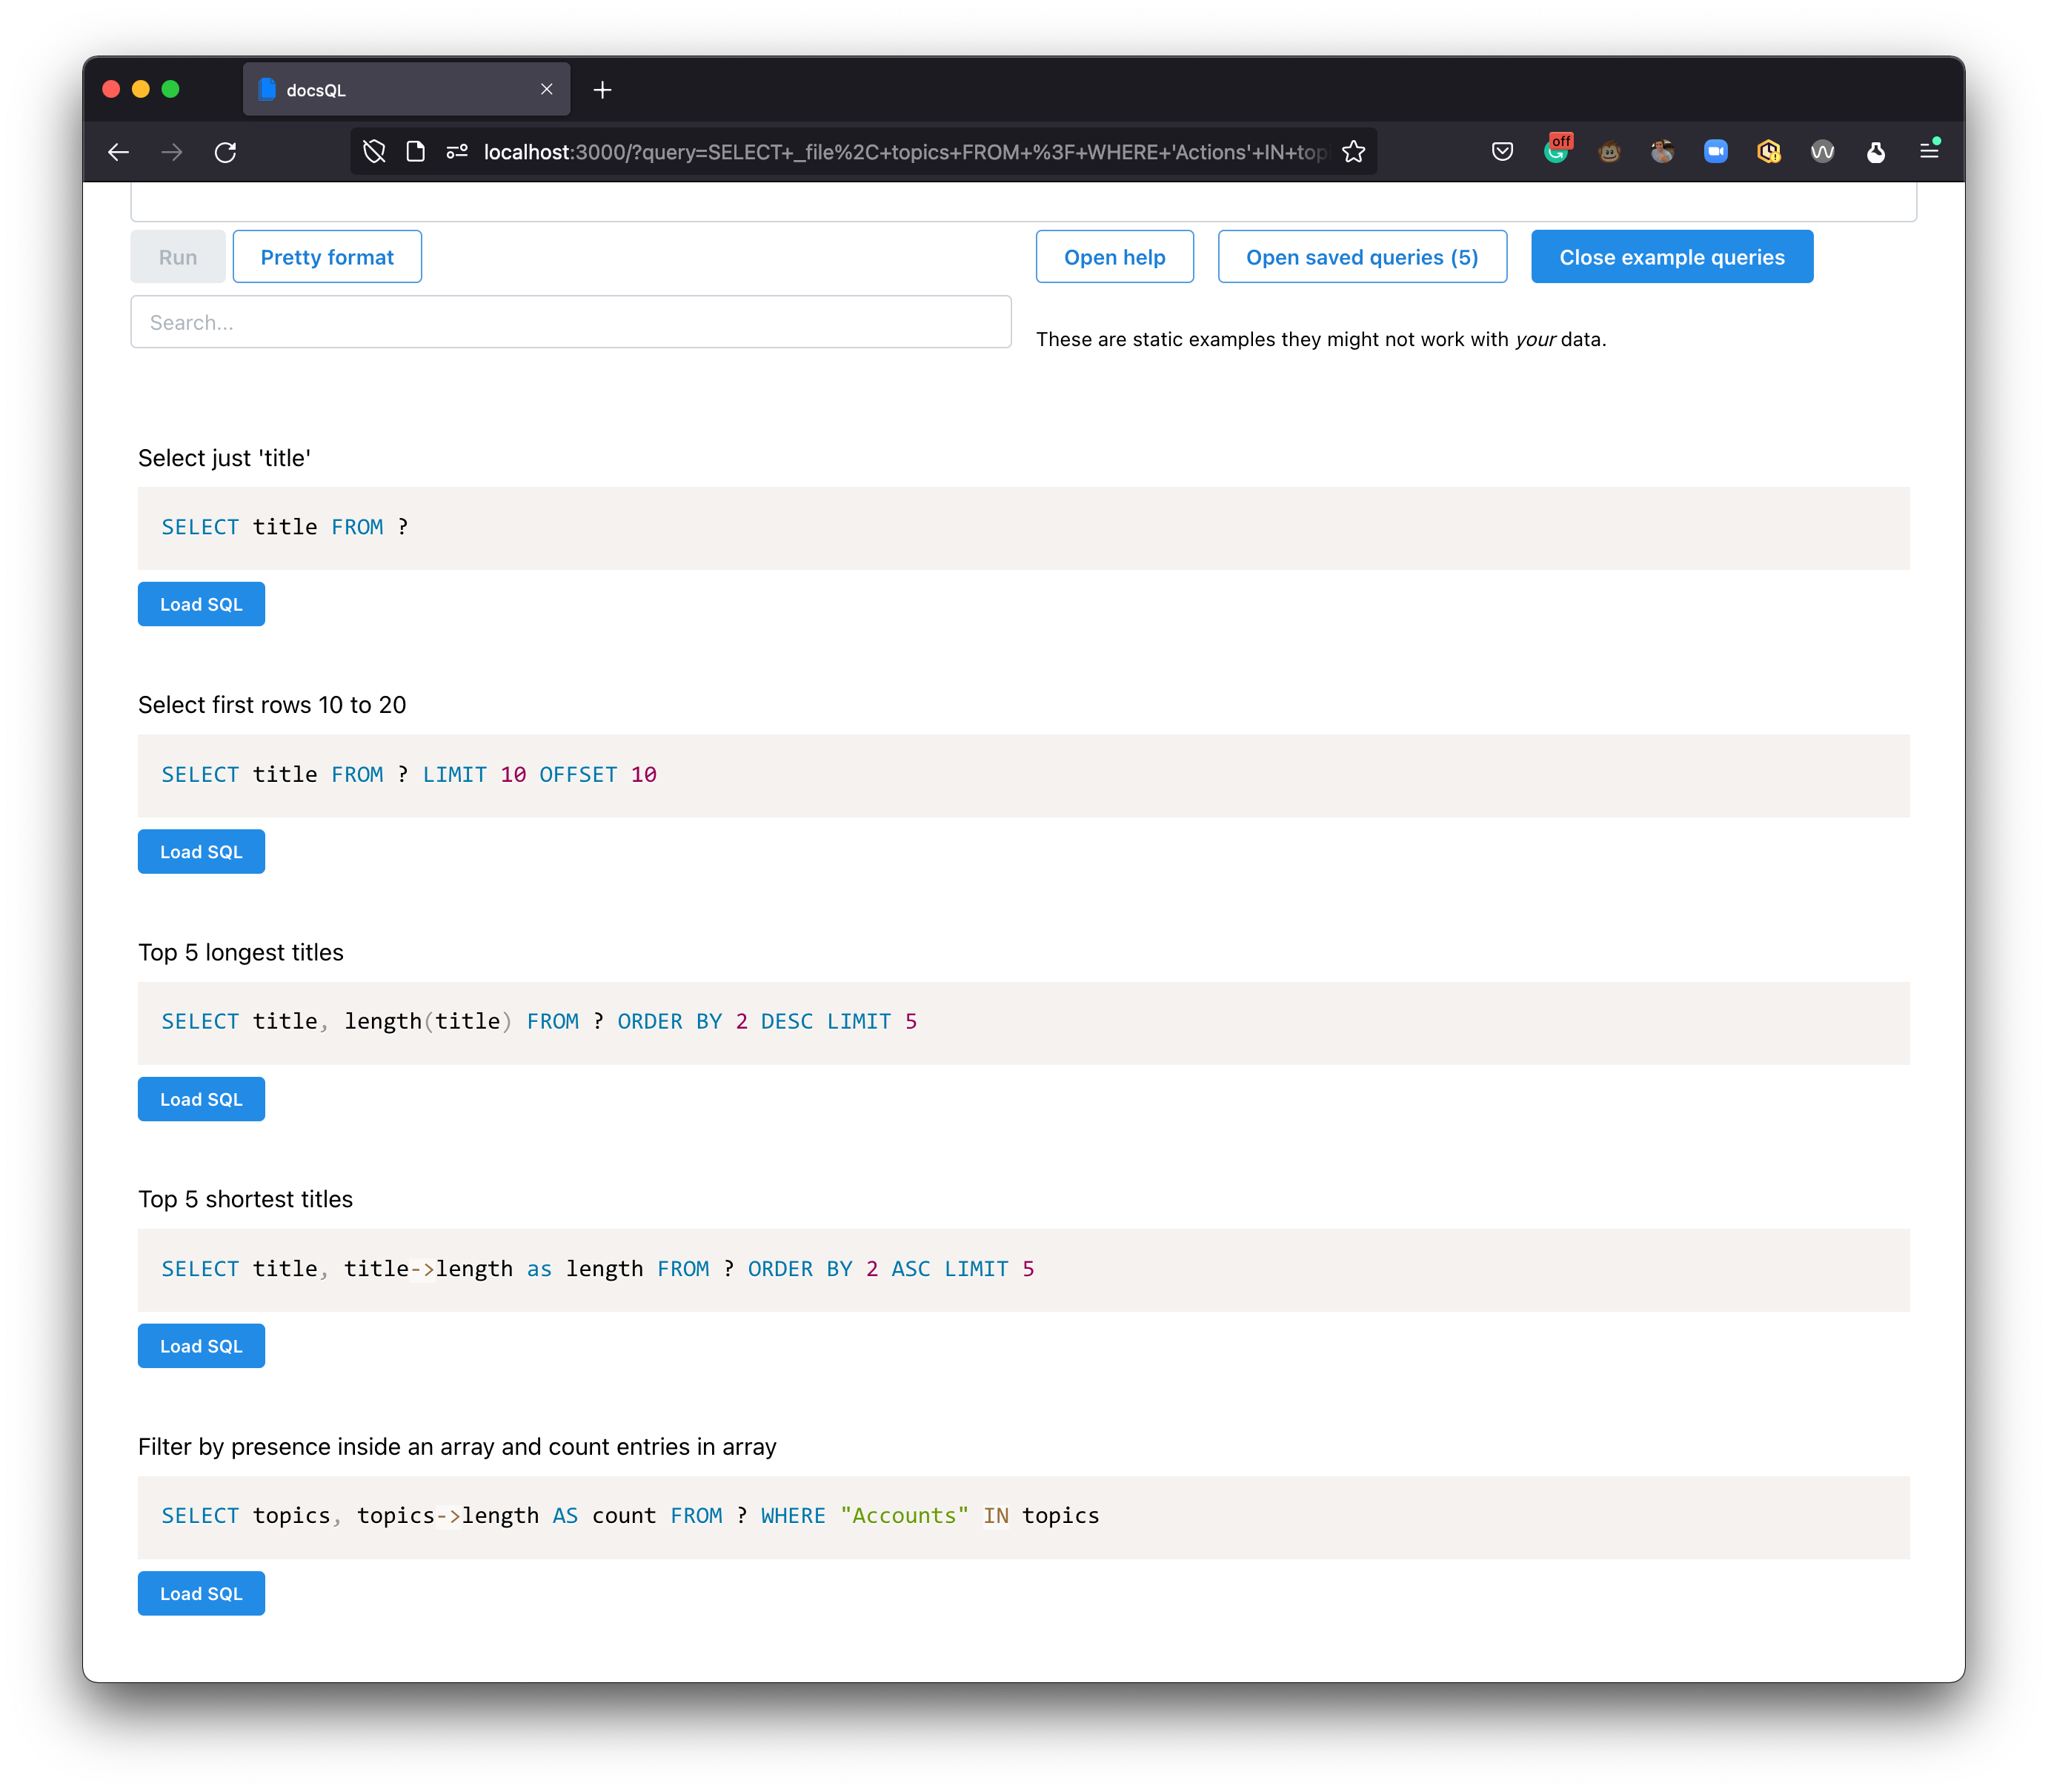Viewport: 2048px width, 1792px height.
Task: Open the tracking protection shield icon
Action: pos(374,152)
